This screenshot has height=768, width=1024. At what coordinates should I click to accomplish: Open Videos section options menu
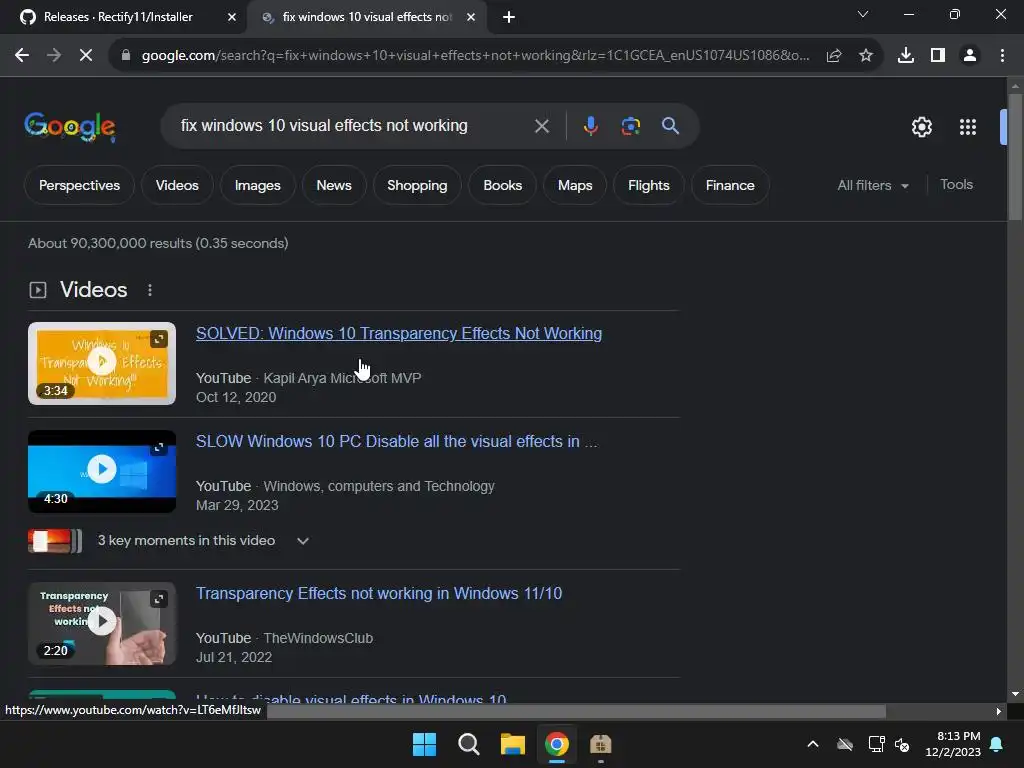(150, 290)
